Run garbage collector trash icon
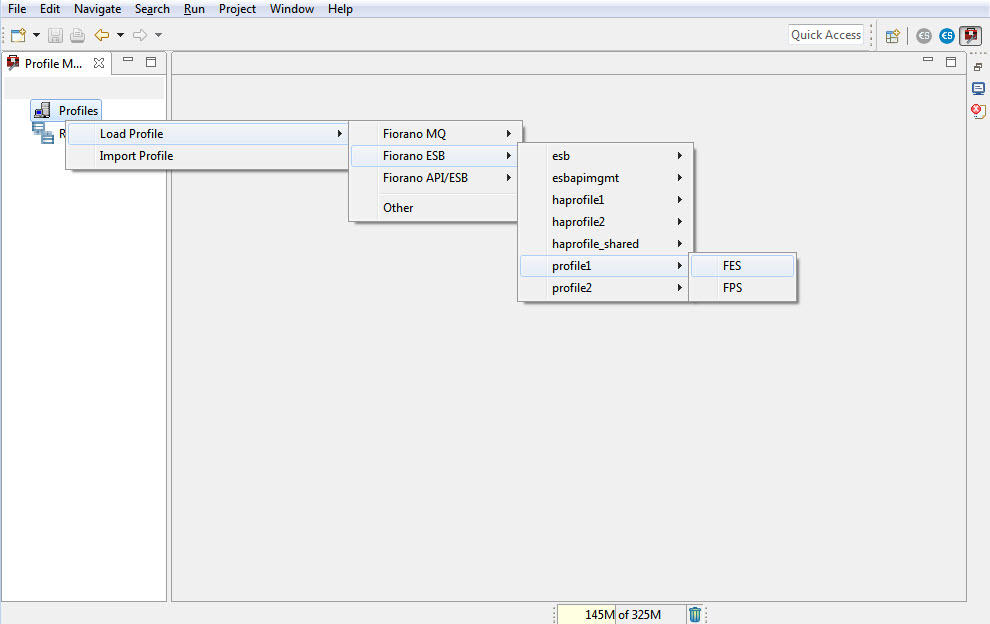This screenshot has height=624, width=990. tap(695, 615)
